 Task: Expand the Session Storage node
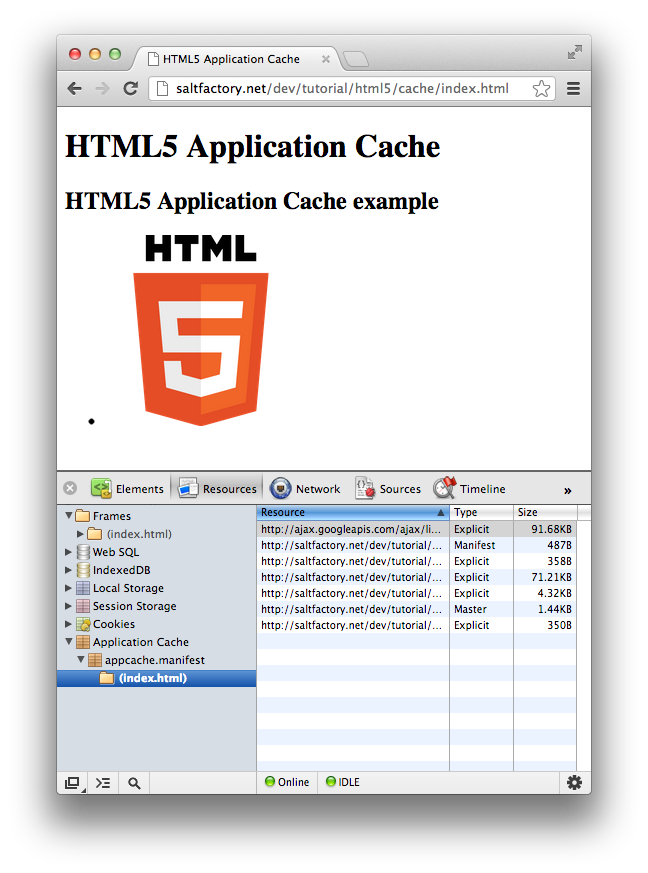(68, 606)
